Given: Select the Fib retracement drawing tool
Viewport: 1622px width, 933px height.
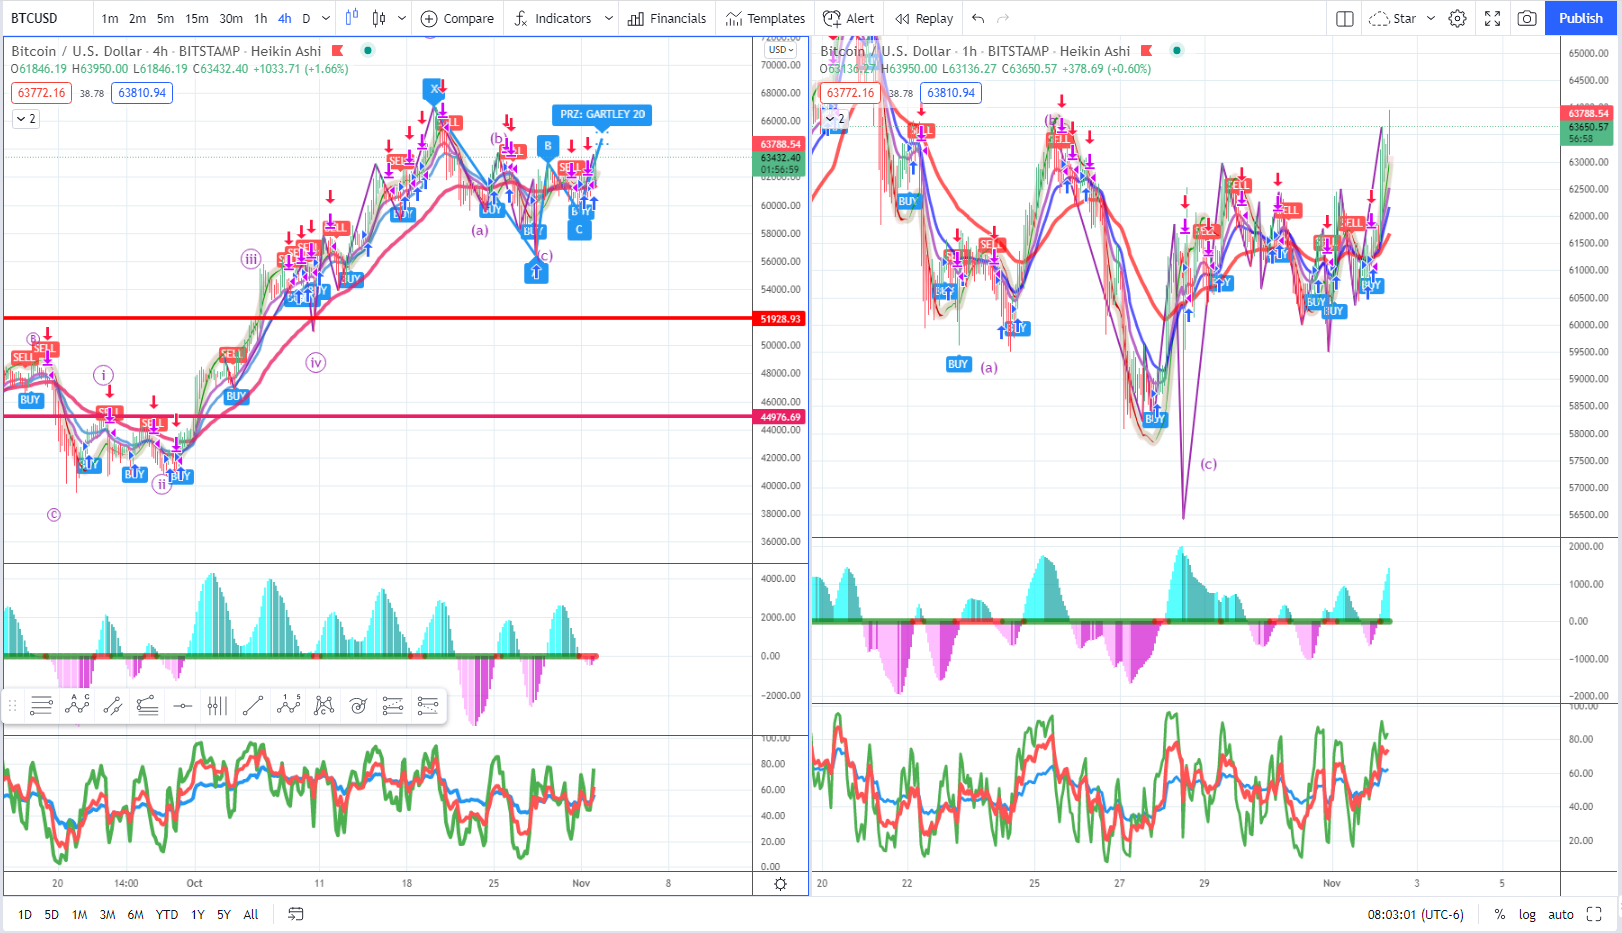Looking at the screenshot, I should [x=147, y=706].
